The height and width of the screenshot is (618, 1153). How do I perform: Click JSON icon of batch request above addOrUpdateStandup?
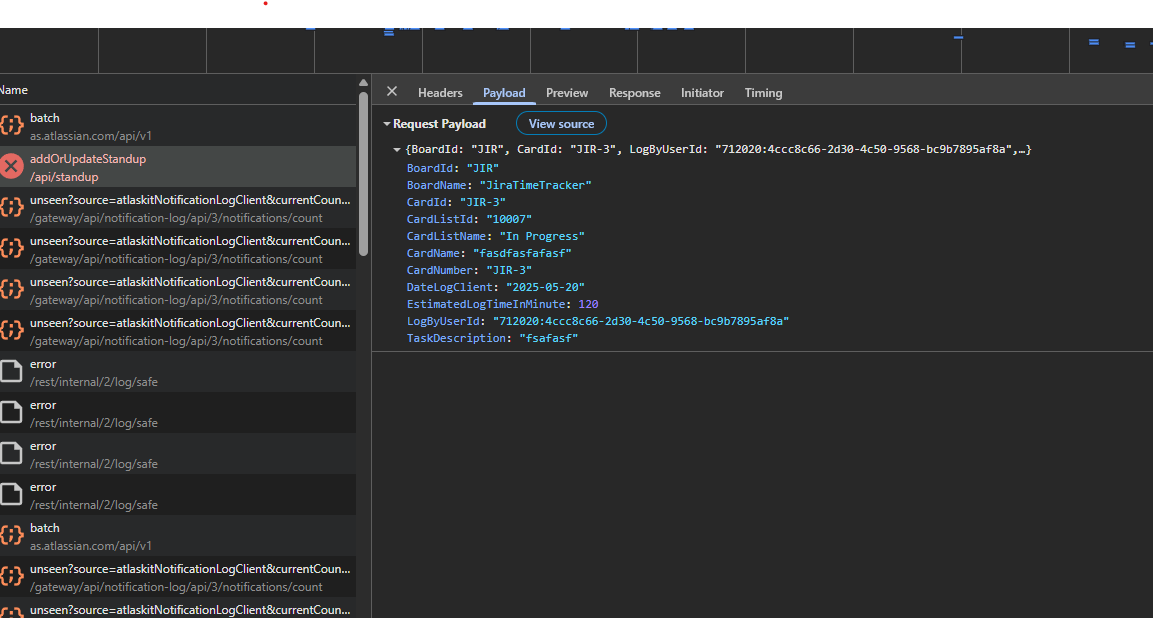(11, 125)
